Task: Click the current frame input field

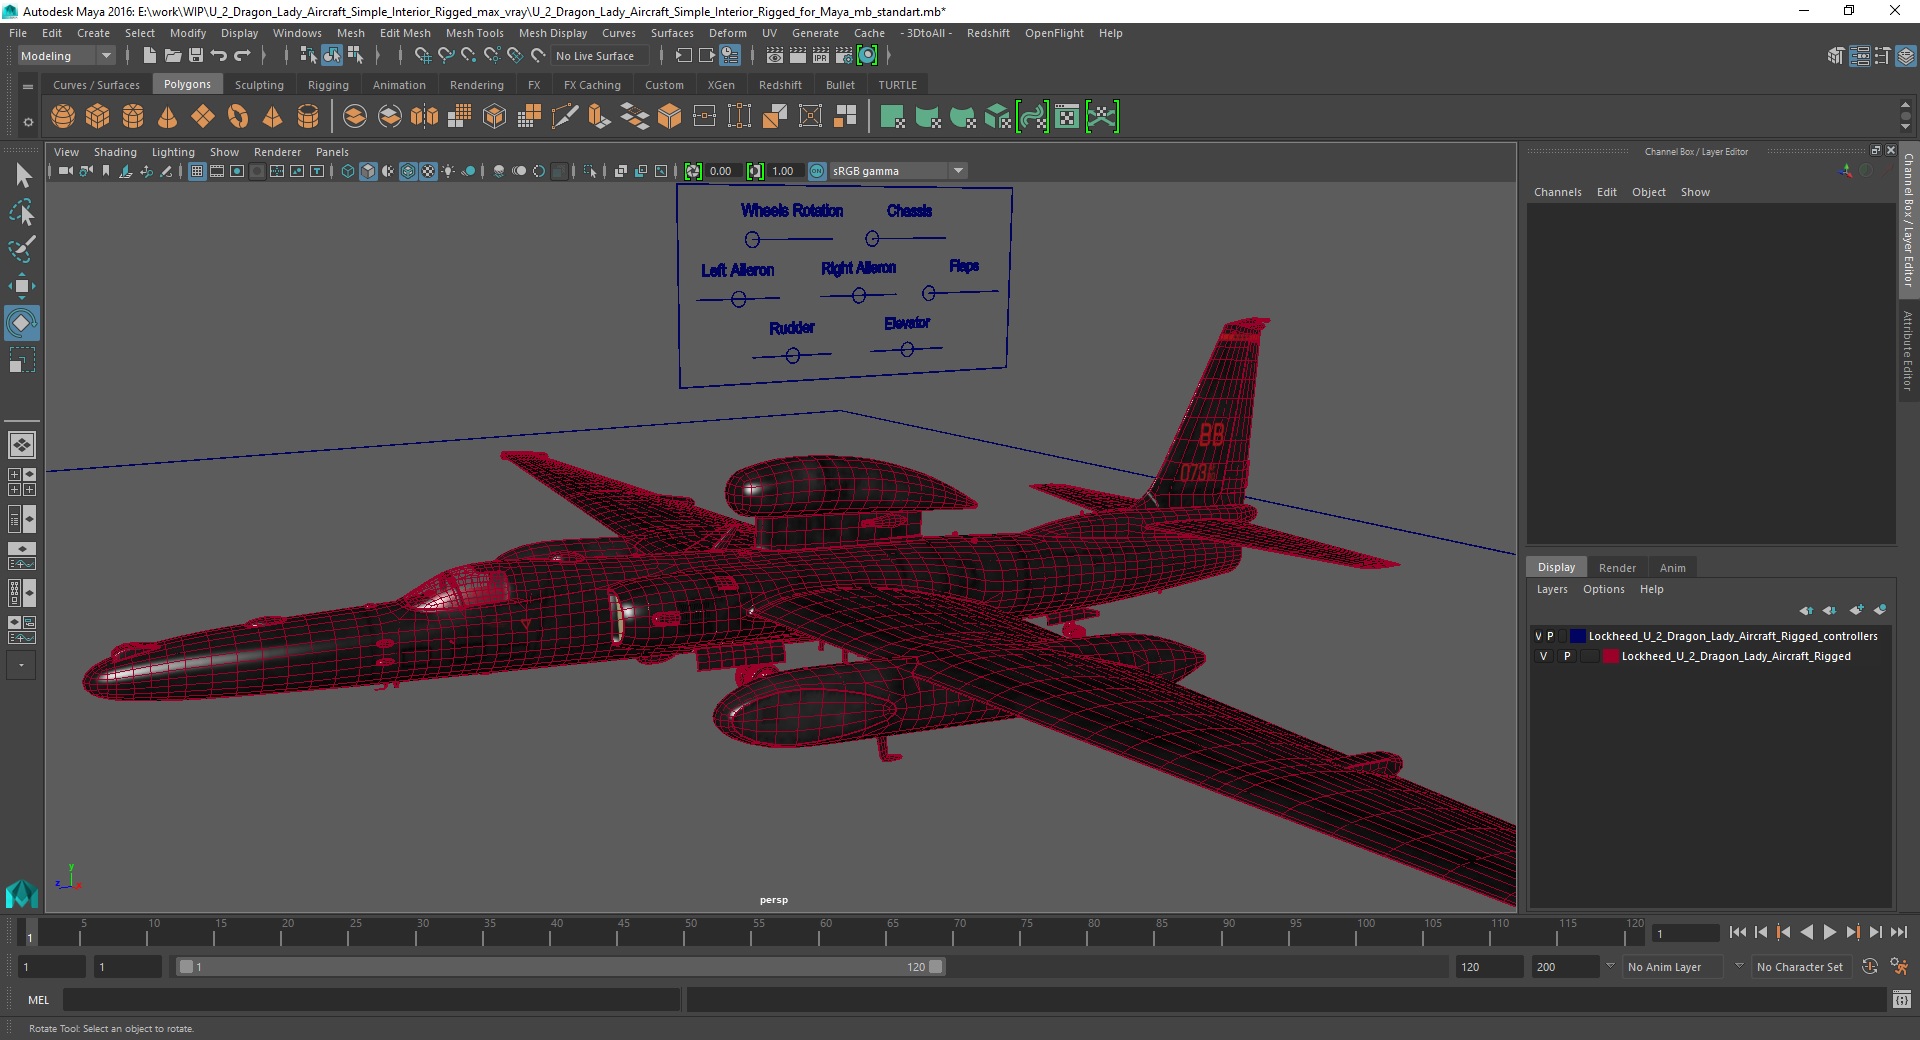Action: (1686, 933)
